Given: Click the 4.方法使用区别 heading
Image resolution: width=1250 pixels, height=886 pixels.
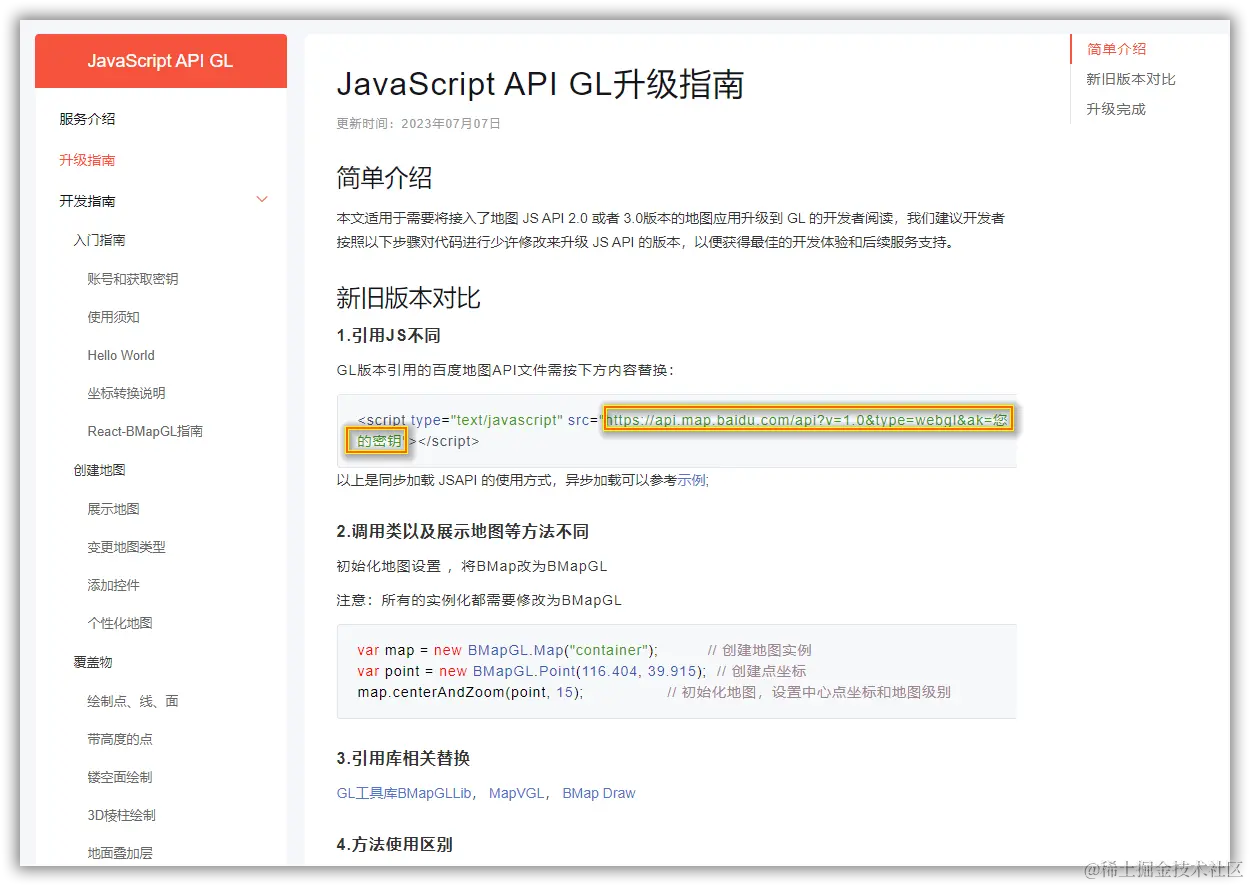Looking at the screenshot, I should click(x=394, y=844).
